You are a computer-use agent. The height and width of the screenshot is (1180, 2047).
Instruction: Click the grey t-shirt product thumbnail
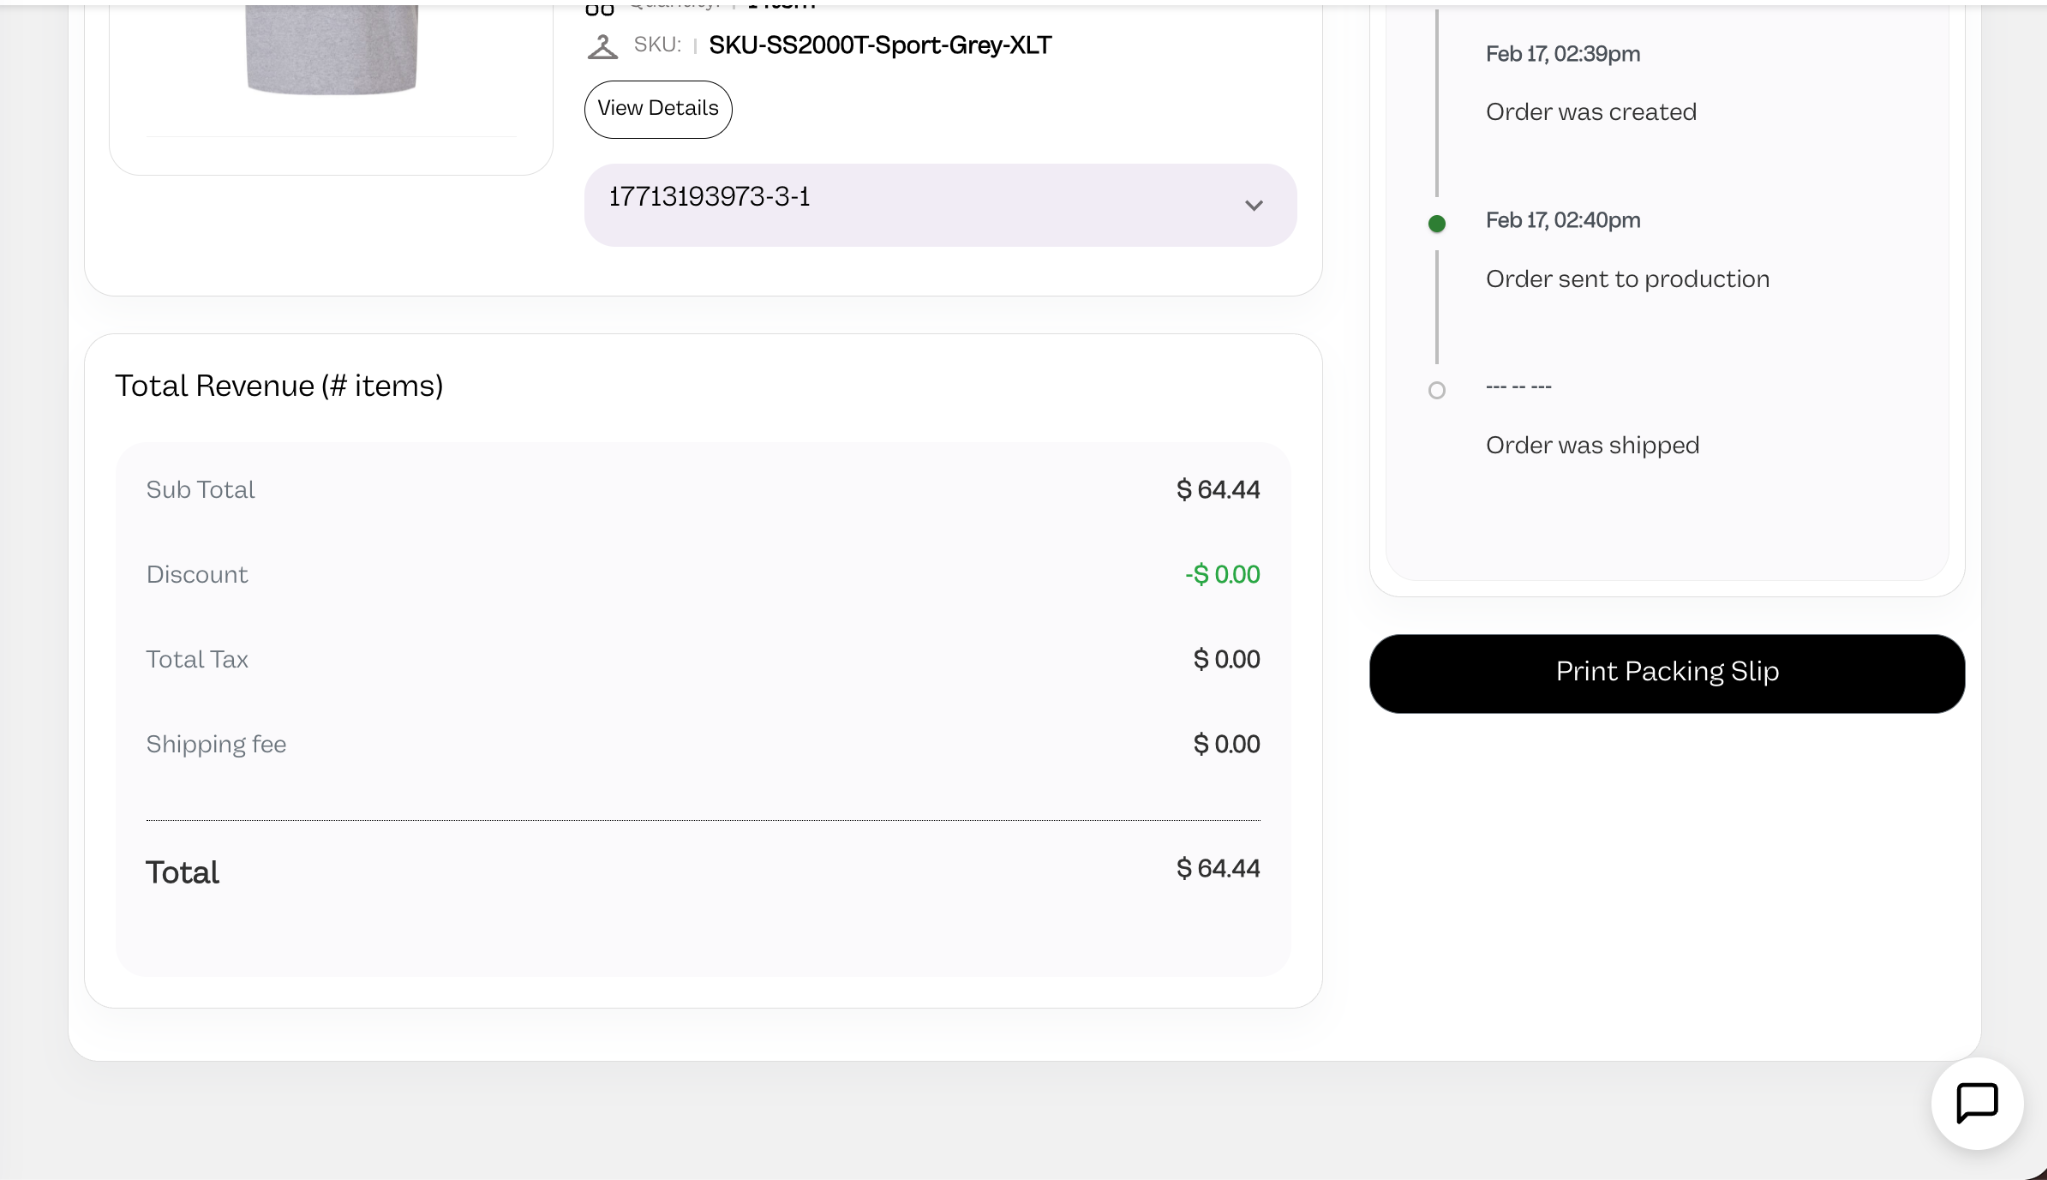pos(331,48)
